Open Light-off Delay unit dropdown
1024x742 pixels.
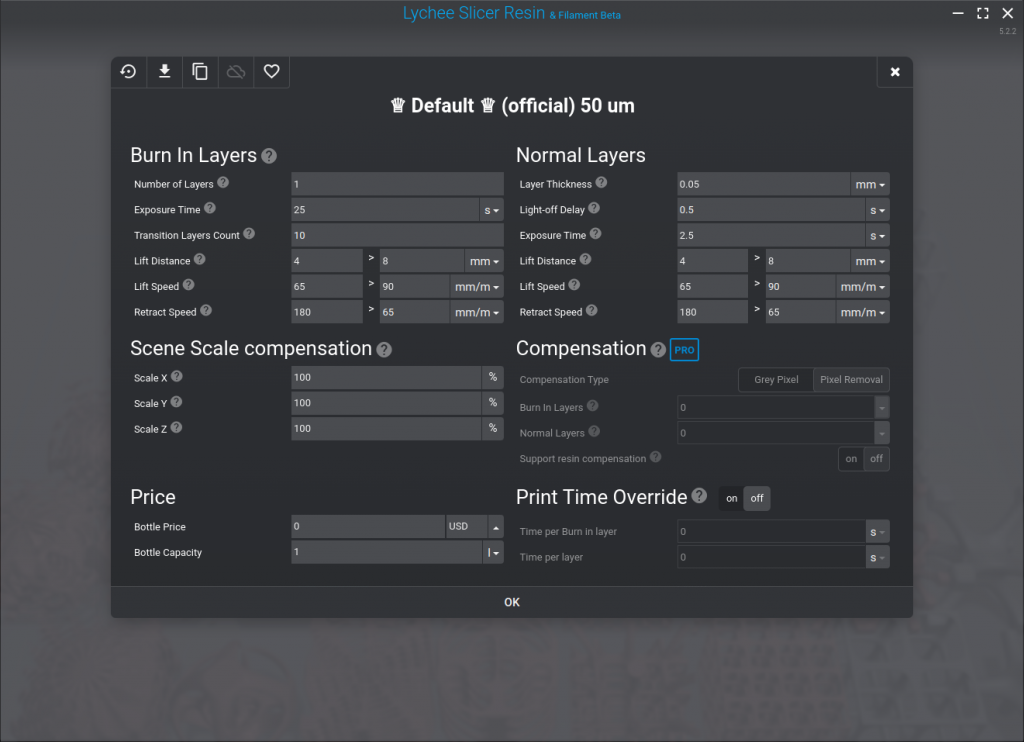[877, 210]
